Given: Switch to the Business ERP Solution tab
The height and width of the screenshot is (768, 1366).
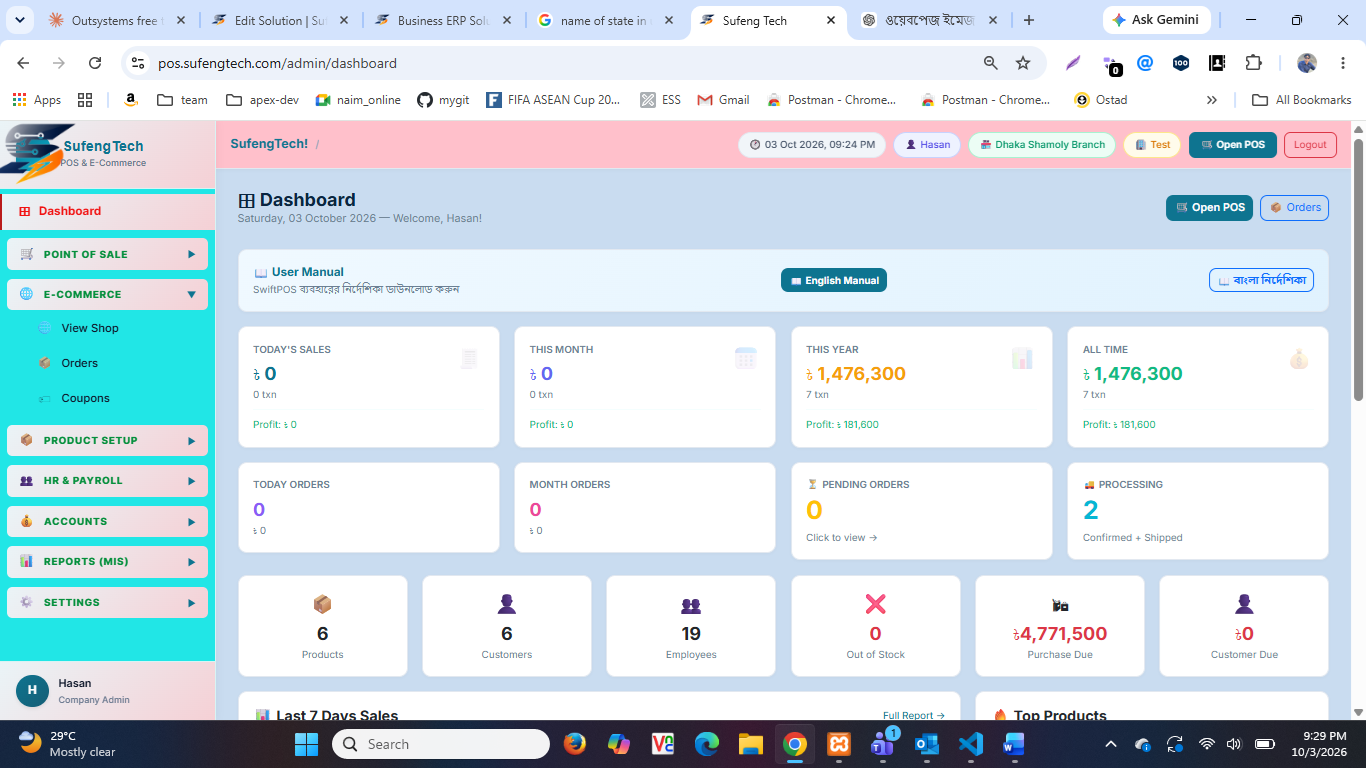Looking at the screenshot, I should pyautogui.click(x=445, y=20).
